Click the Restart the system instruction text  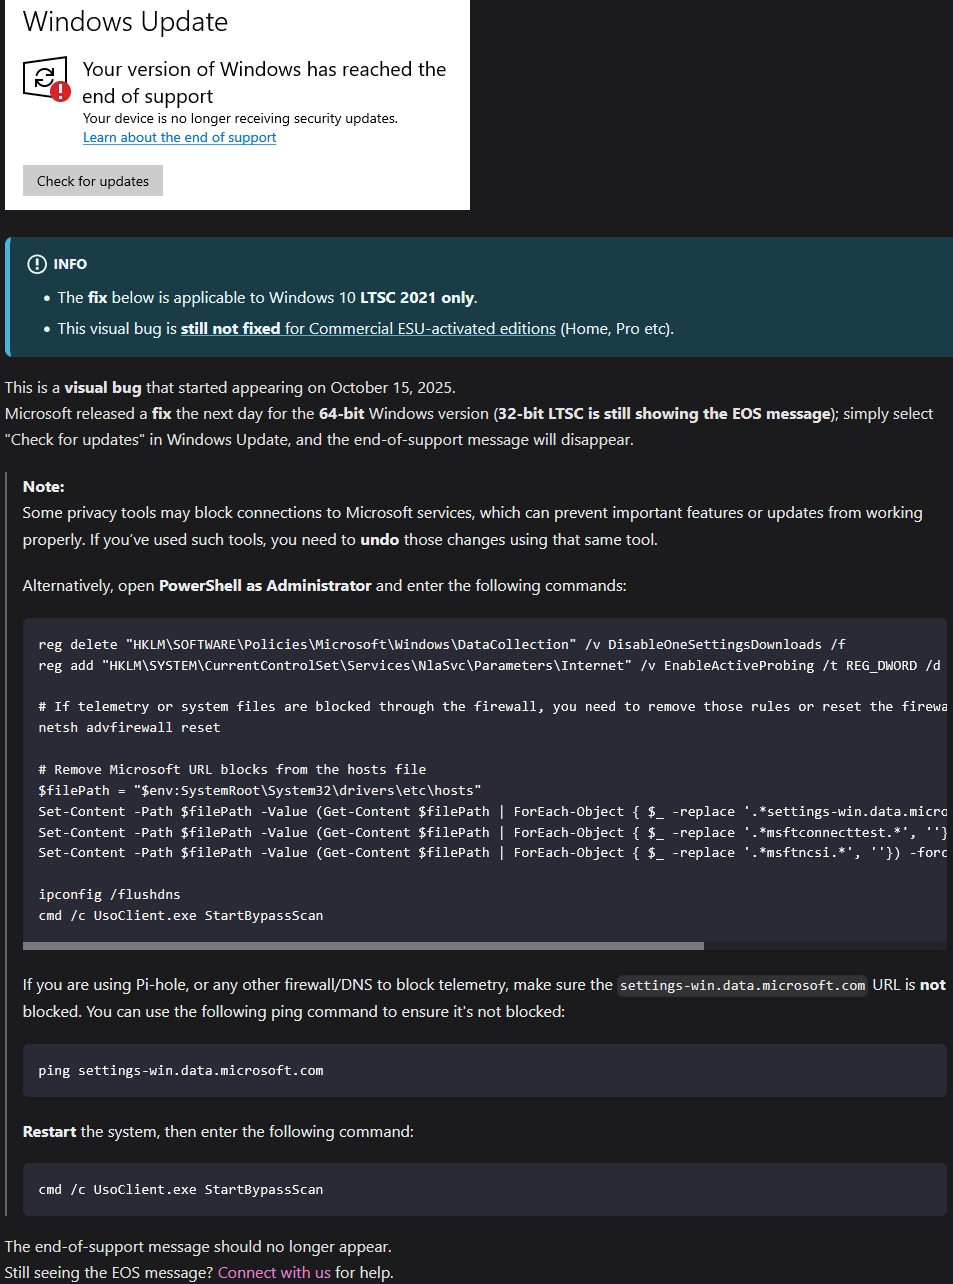(218, 1131)
